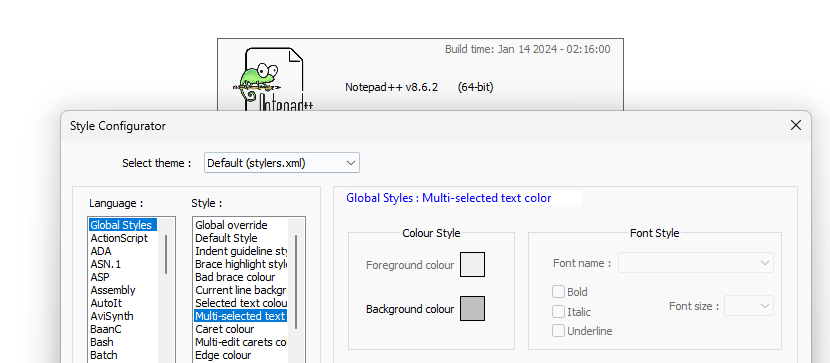Choose Assembly from the Language list
Image resolution: width=830 pixels, height=363 pixels.
click(x=113, y=290)
